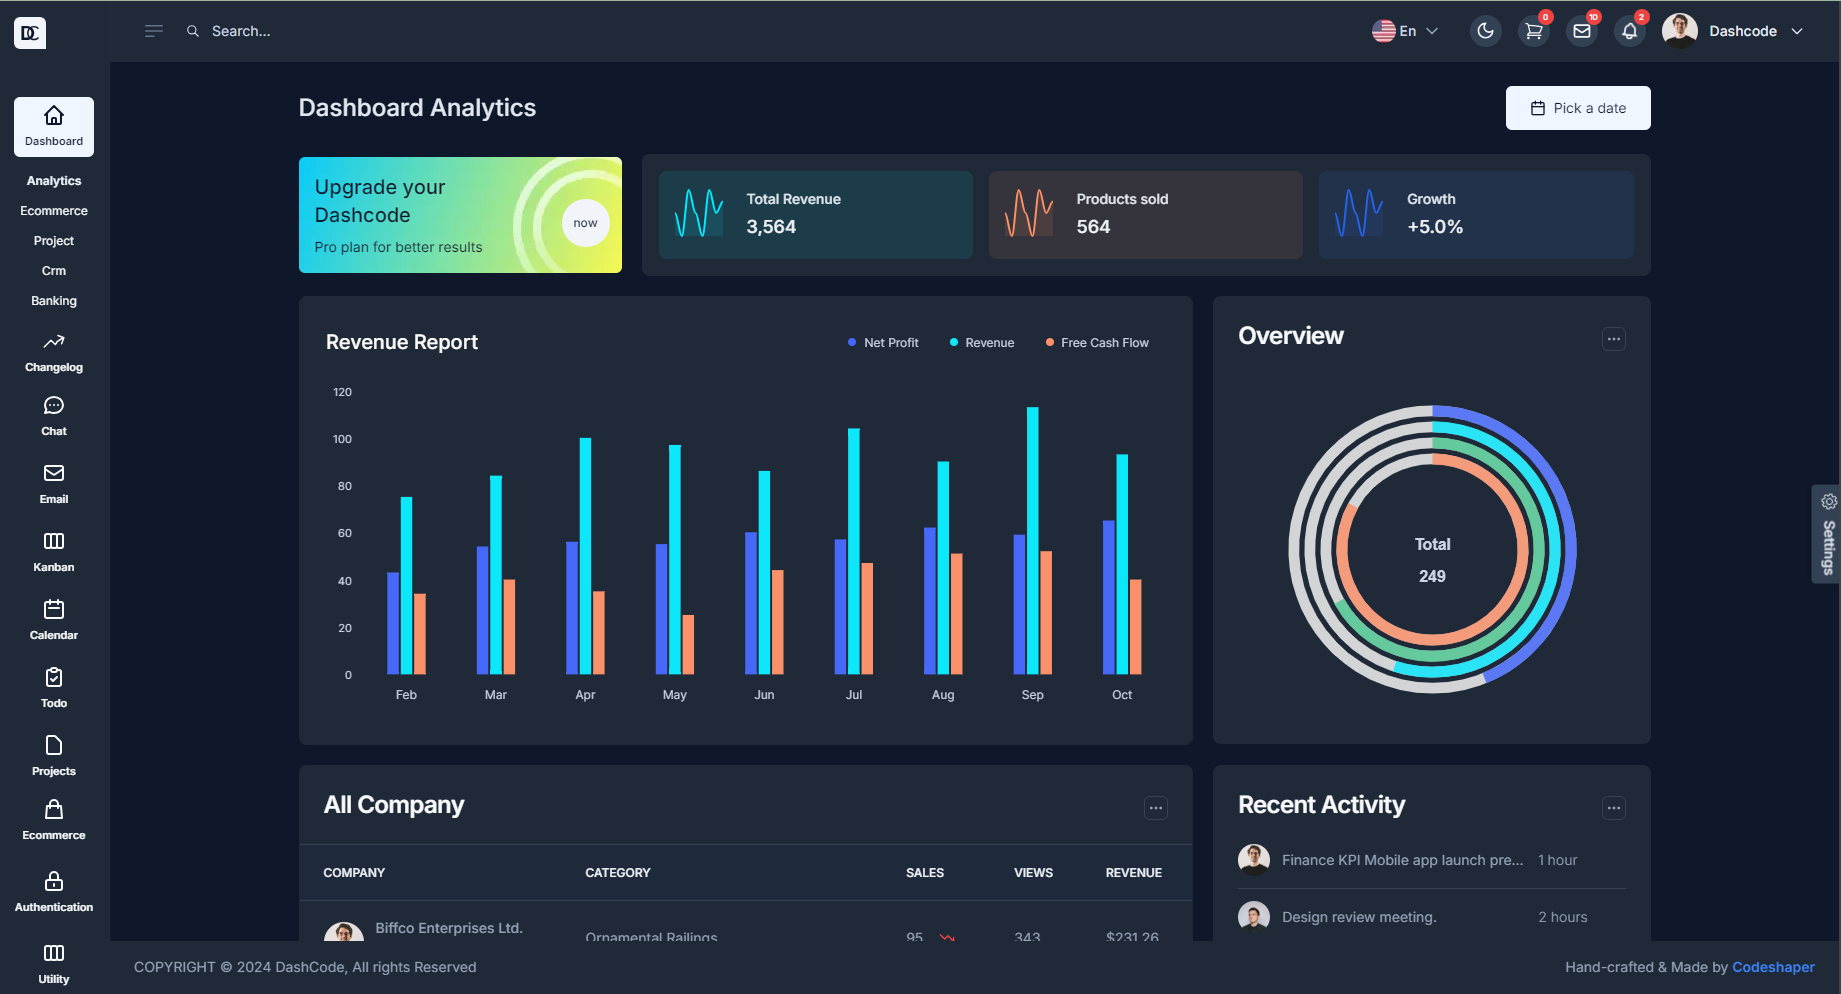Open Finance KPI Mobile app activity
1841x994 pixels.
[1431, 860]
